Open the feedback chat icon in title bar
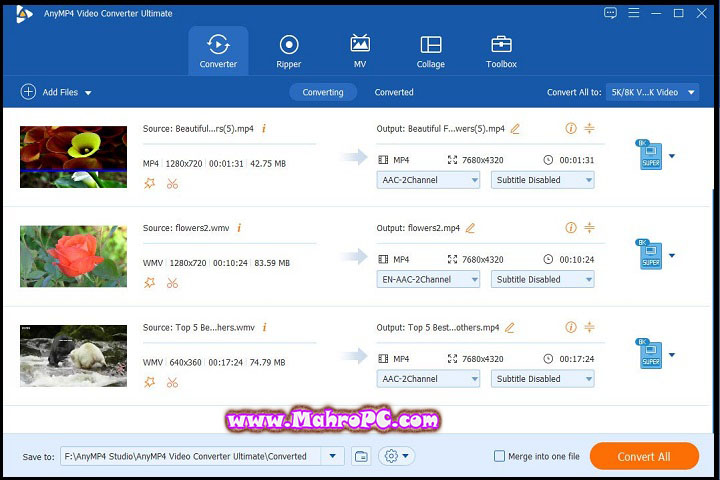This screenshot has width=720, height=480. [610, 13]
